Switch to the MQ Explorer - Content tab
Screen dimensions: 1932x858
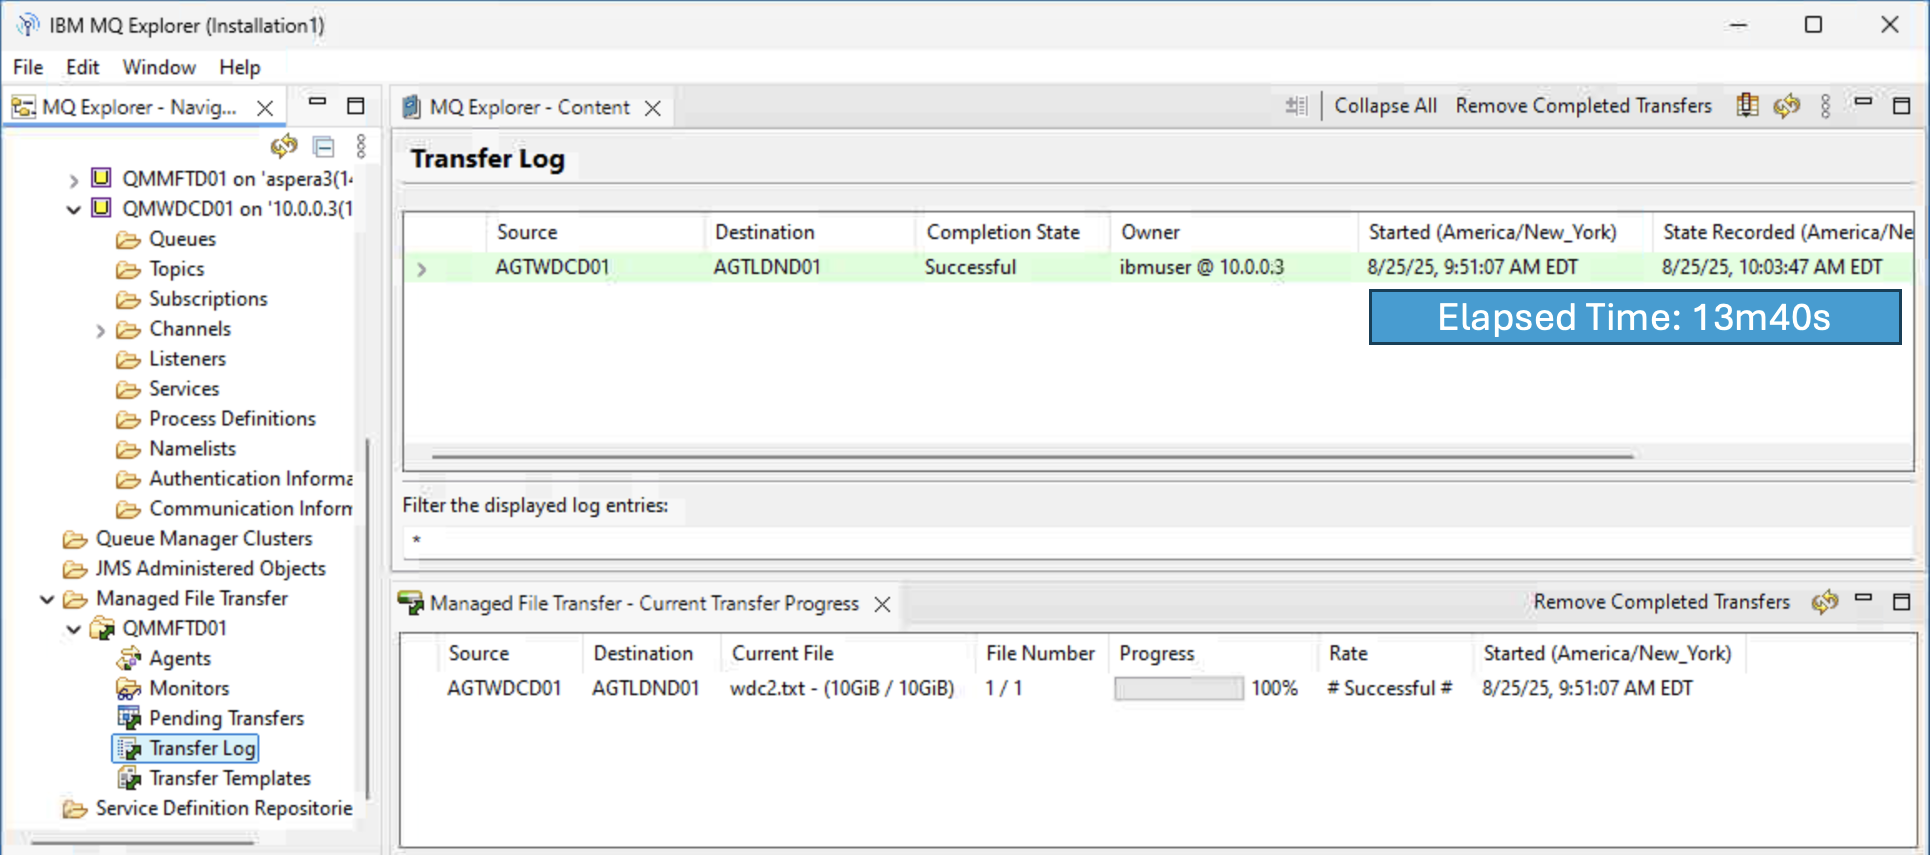point(529,107)
